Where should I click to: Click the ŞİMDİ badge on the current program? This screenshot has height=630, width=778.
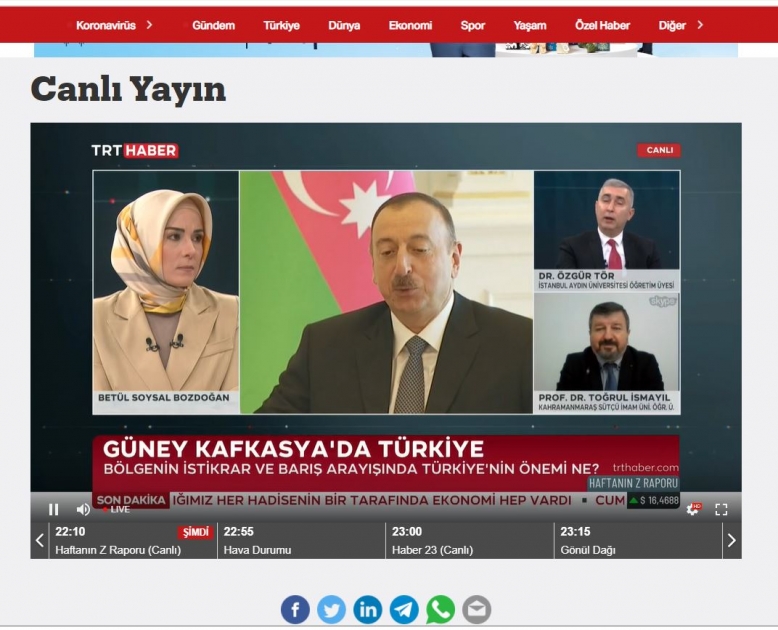[195, 532]
